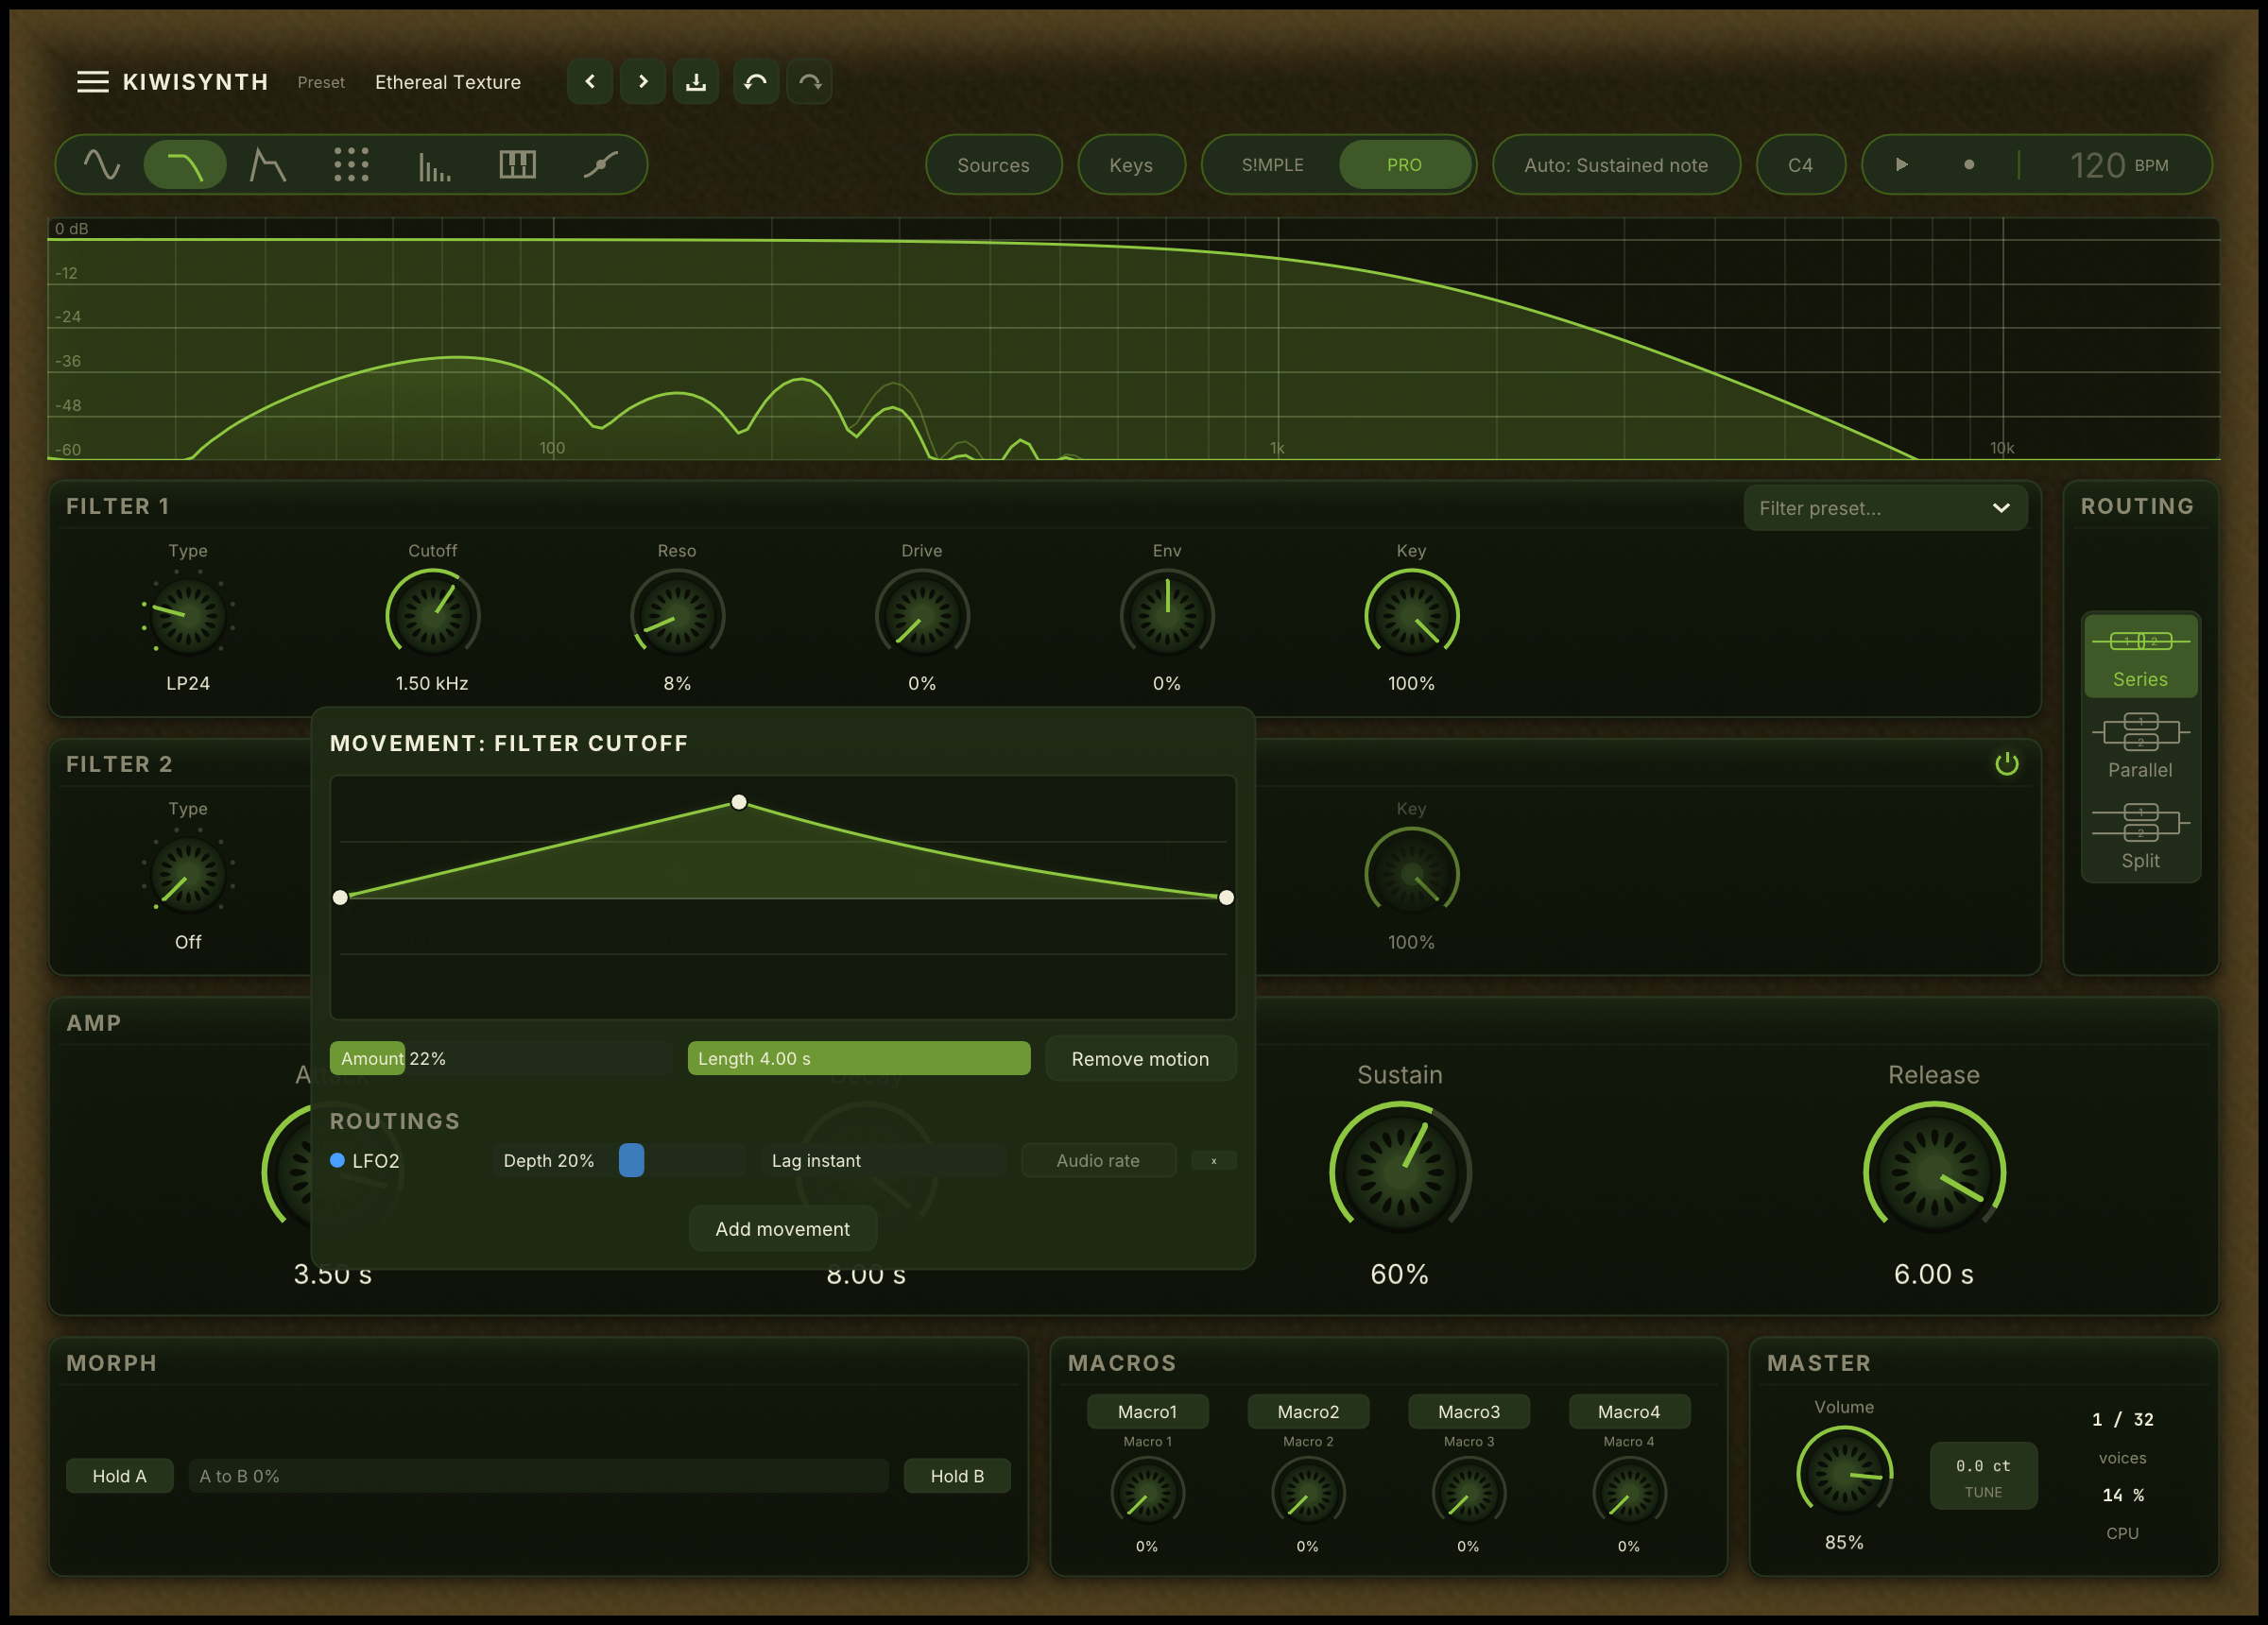This screenshot has width=2268, height=1625.
Task: Go to previous preset arrow
Action: pos(590,82)
